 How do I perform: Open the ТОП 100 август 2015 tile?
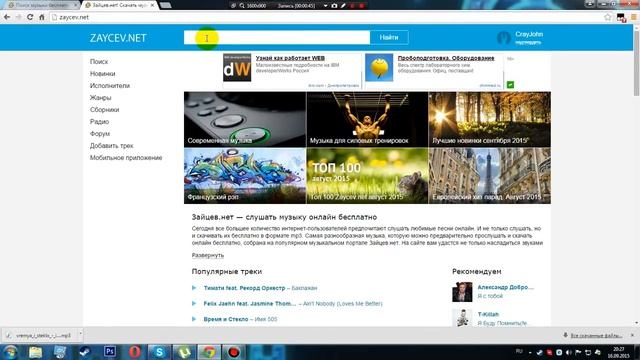point(367,176)
